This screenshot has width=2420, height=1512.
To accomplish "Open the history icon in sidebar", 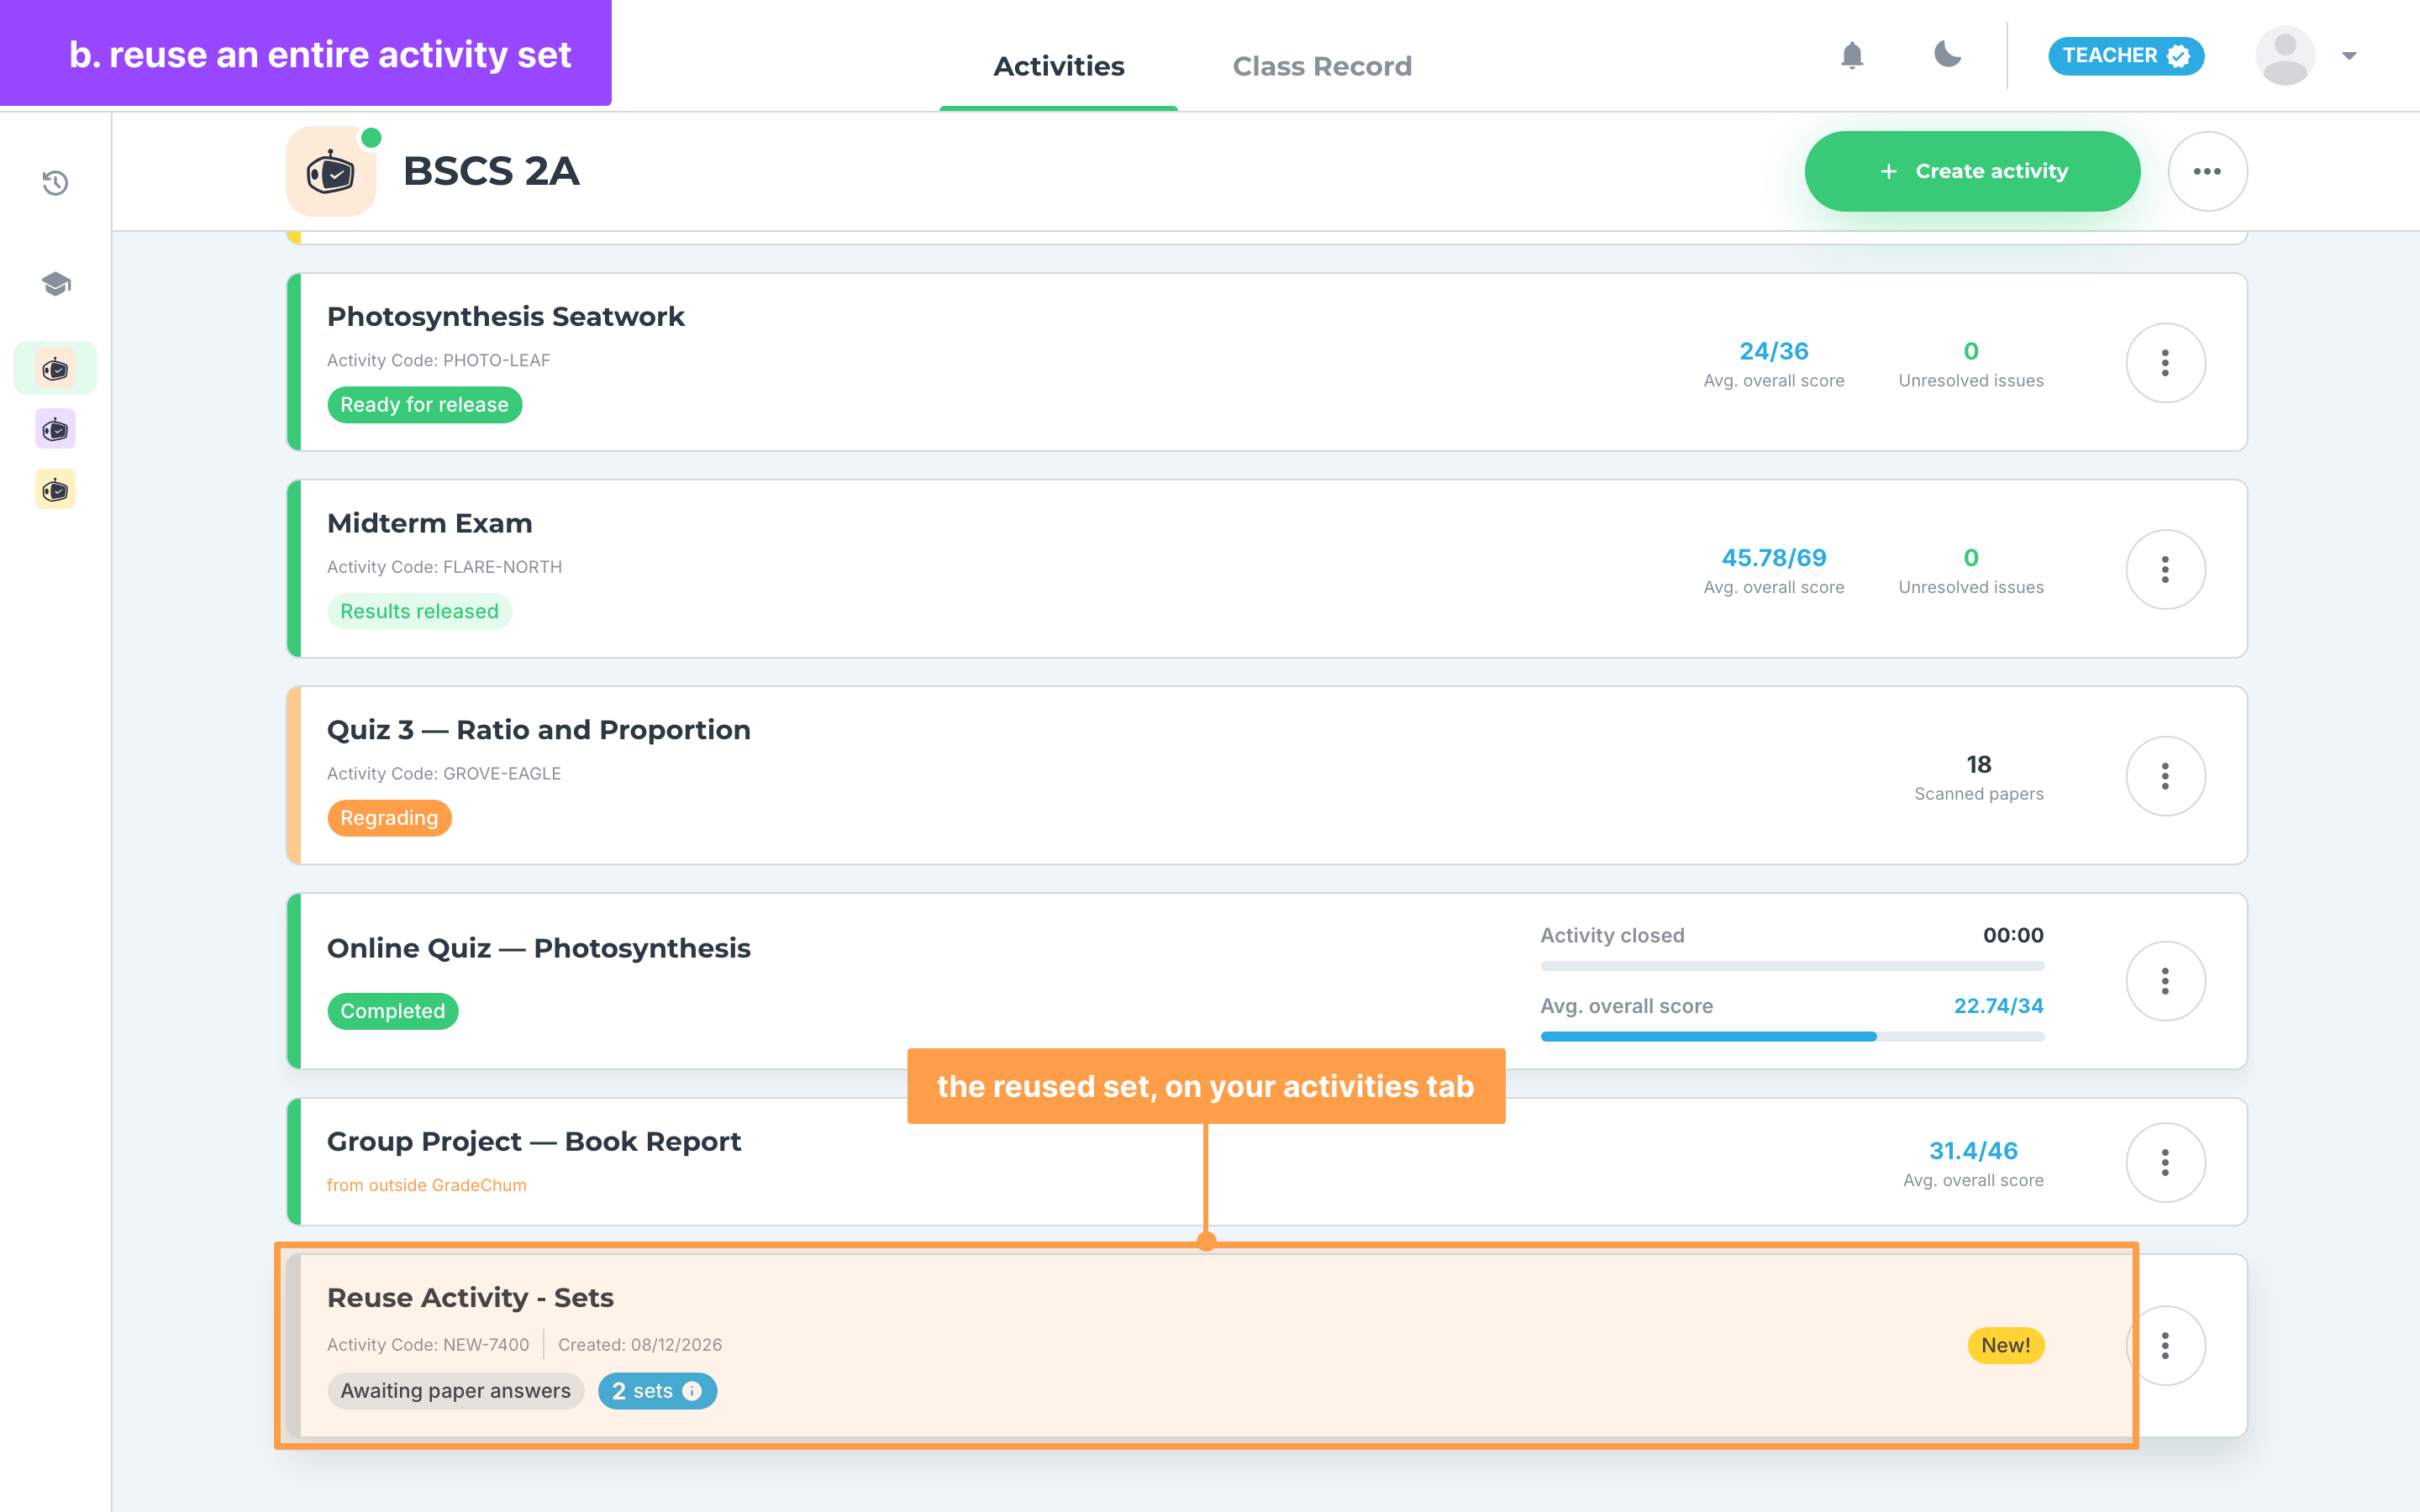I will click(55, 183).
